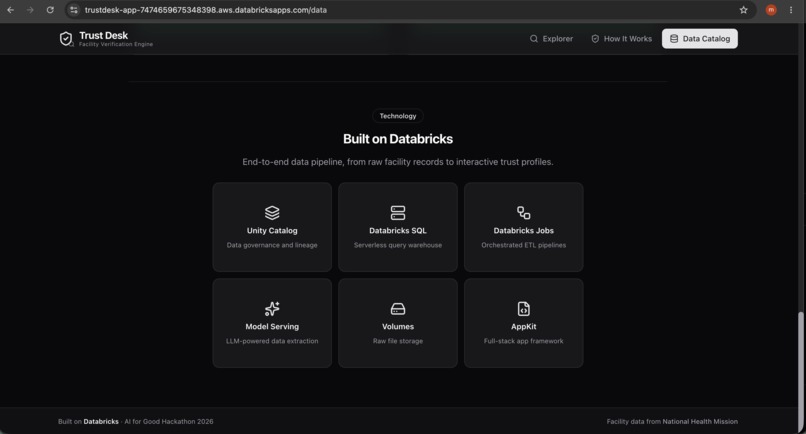Click 'Full-stack app framework' text
Viewport: 806px width, 434px height.
[x=523, y=341]
